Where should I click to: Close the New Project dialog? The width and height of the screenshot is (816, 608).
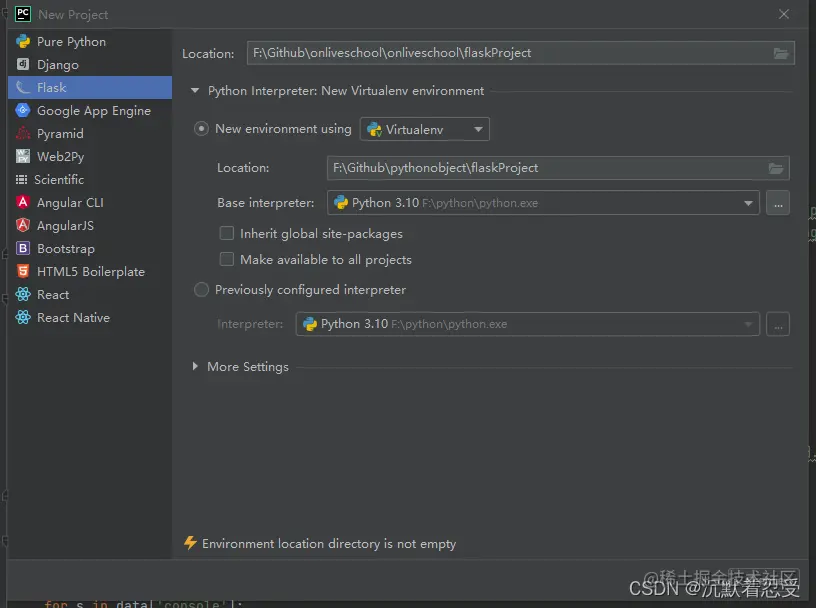click(x=784, y=14)
